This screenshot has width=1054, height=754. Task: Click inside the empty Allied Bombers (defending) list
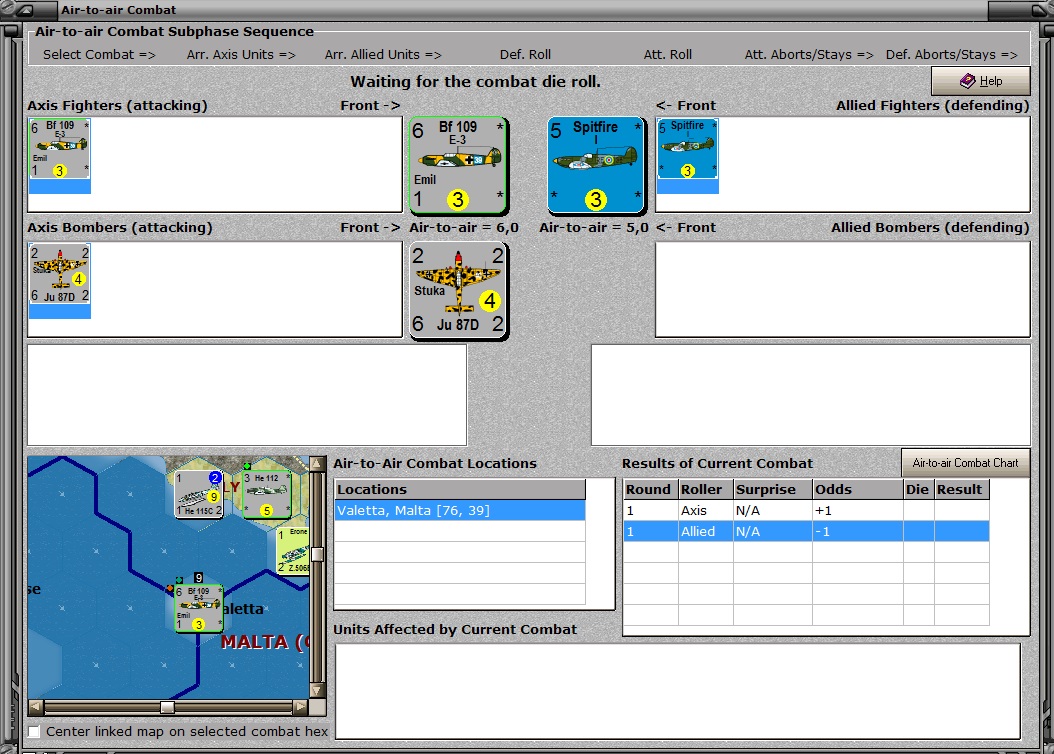(843, 289)
